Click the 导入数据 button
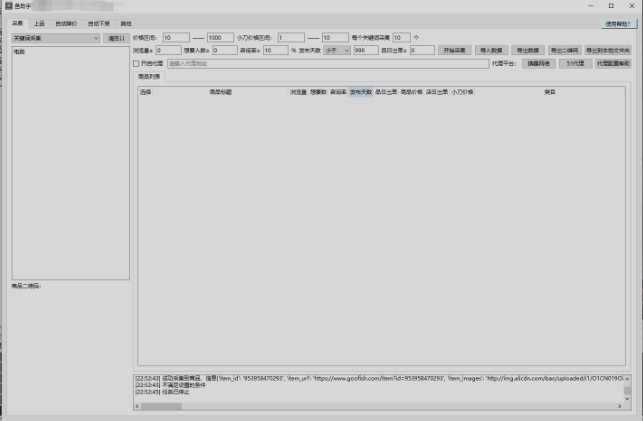643x421 pixels. [x=491, y=50]
